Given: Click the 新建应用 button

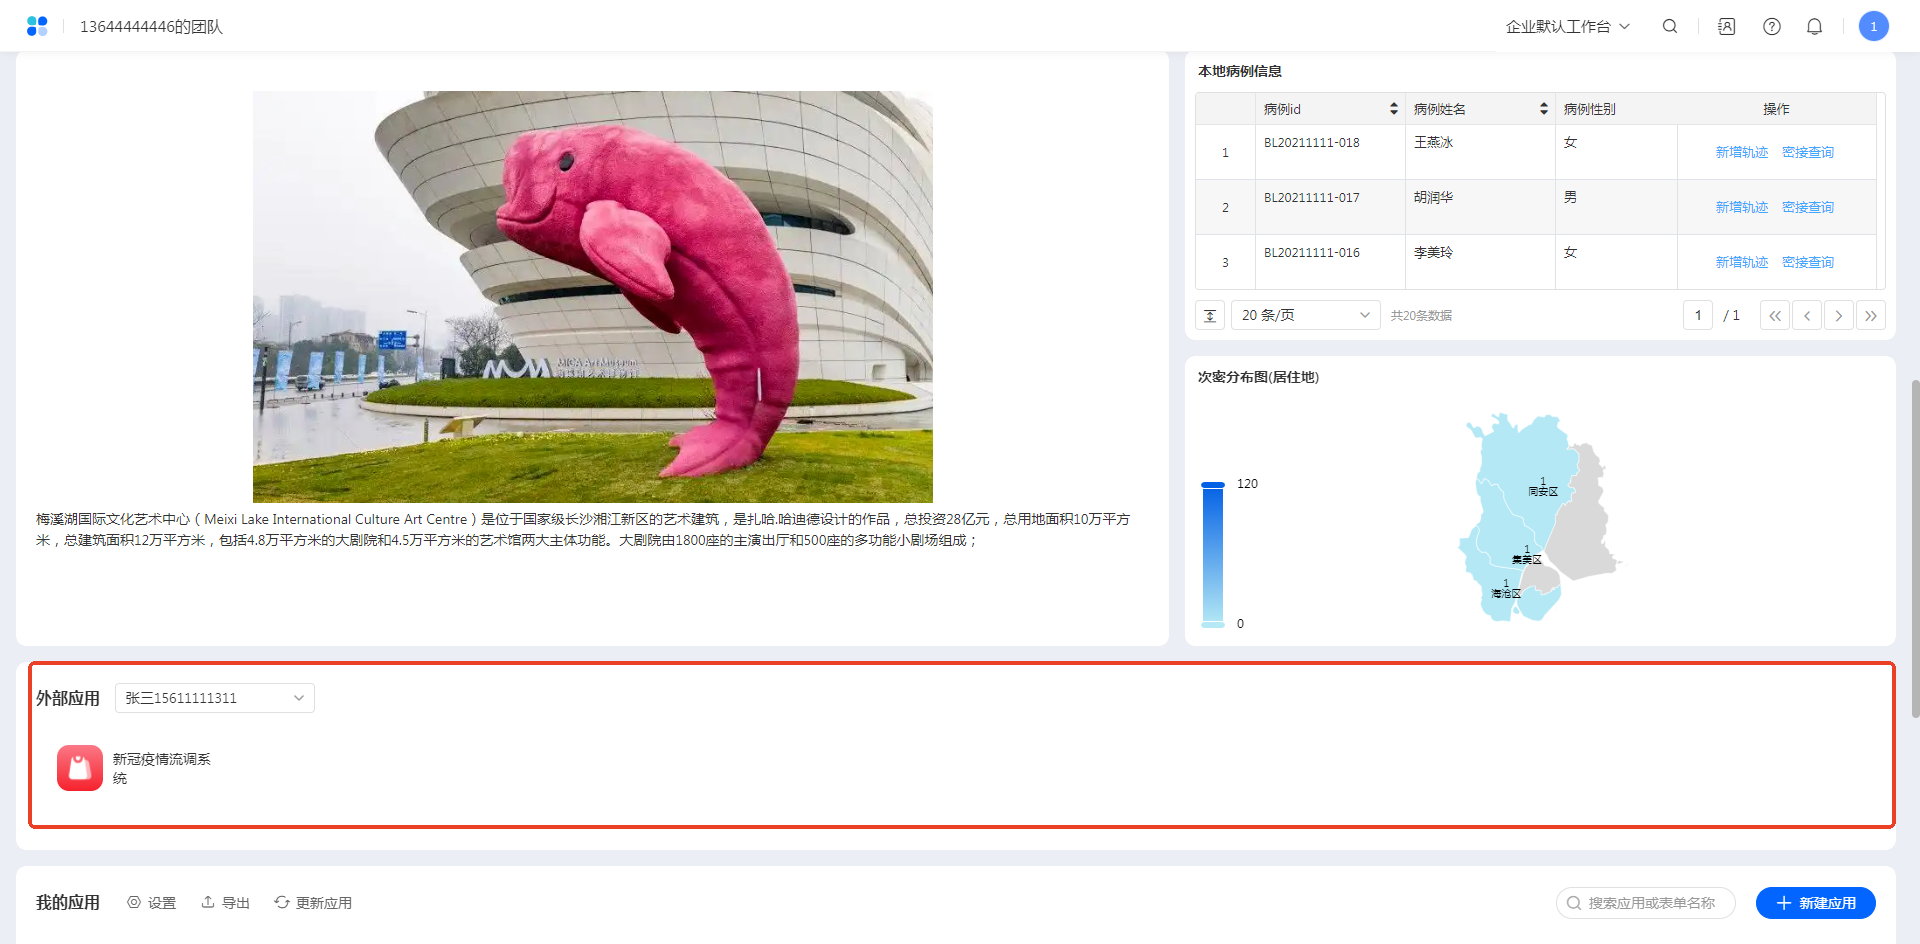Looking at the screenshot, I should click(x=1815, y=903).
